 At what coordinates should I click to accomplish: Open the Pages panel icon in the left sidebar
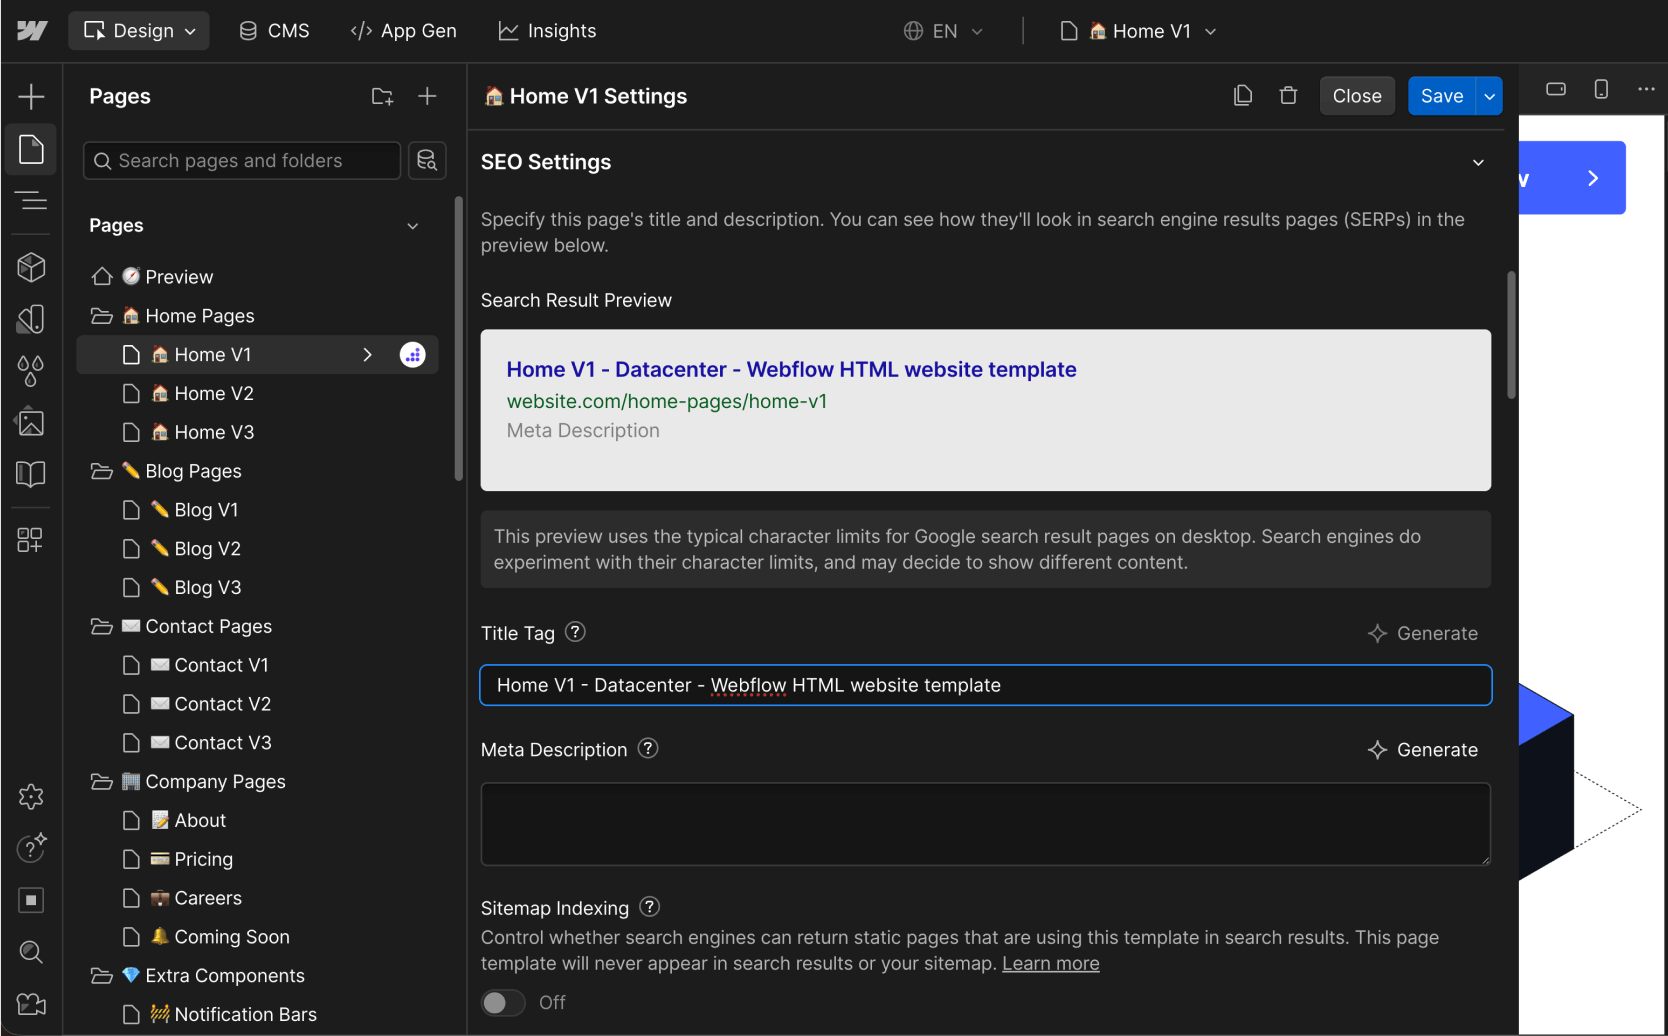click(x=31, y=149)
